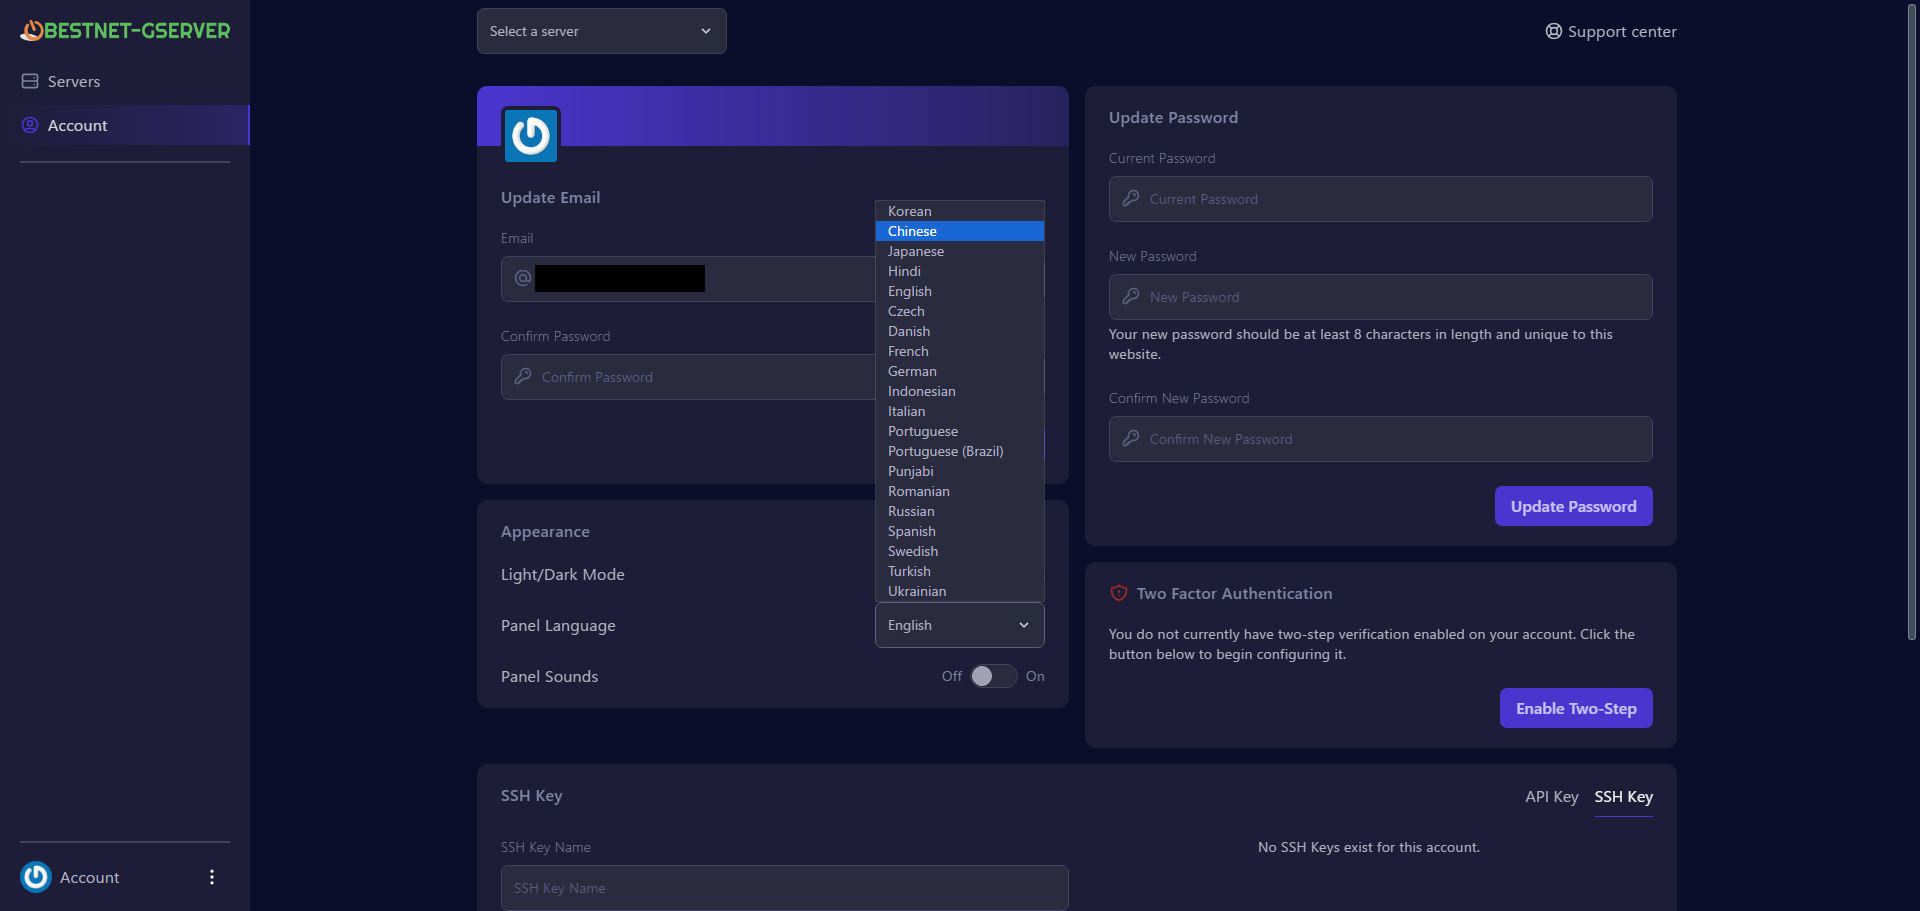The width and height of the screenshot is (1920, 911).
Task: Select Portuguese (Brazil) option
Action: pos(960,451)
